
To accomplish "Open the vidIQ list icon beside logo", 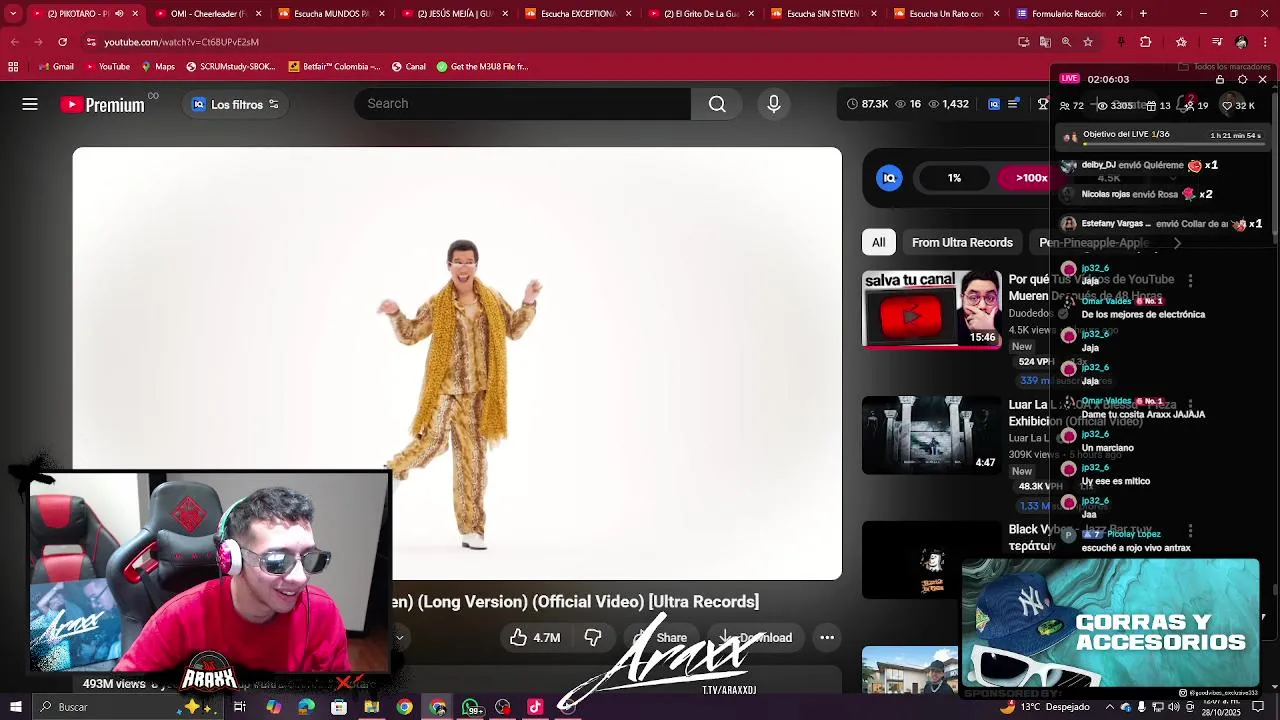I will [1013, 104].
